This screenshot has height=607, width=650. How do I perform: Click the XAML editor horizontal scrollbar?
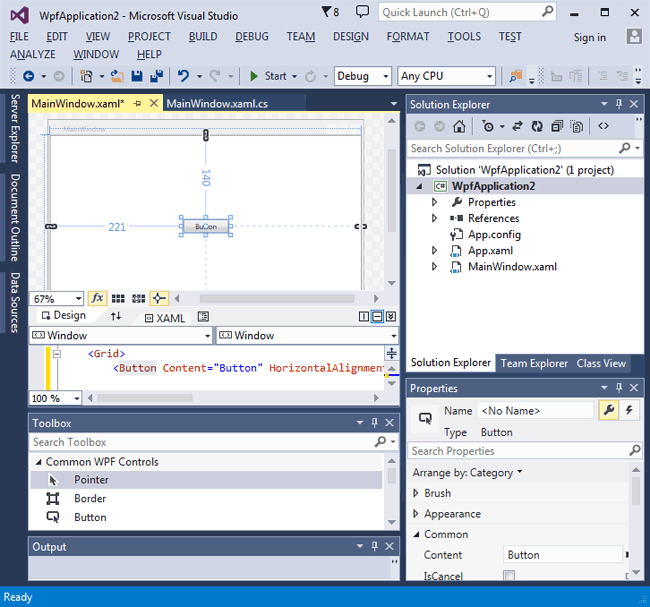click(145, 398)
